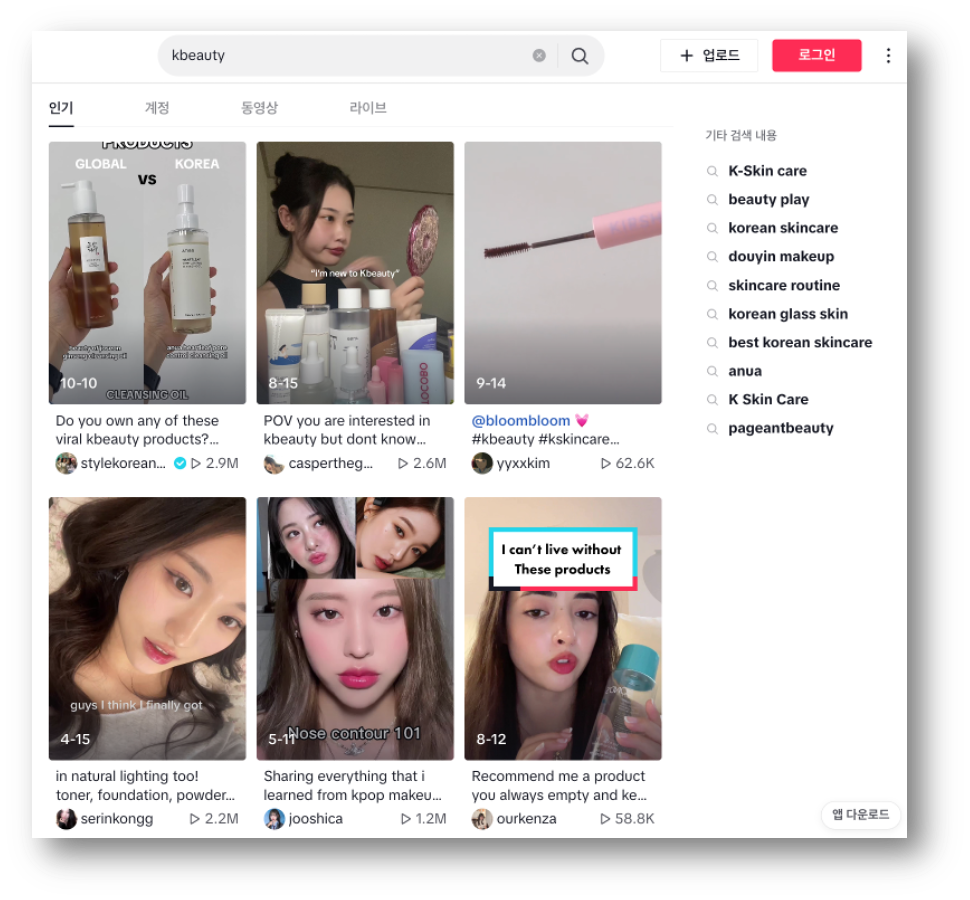Click 'Recommend me a product' caption

pyautogui.click(x=558, y=776)
